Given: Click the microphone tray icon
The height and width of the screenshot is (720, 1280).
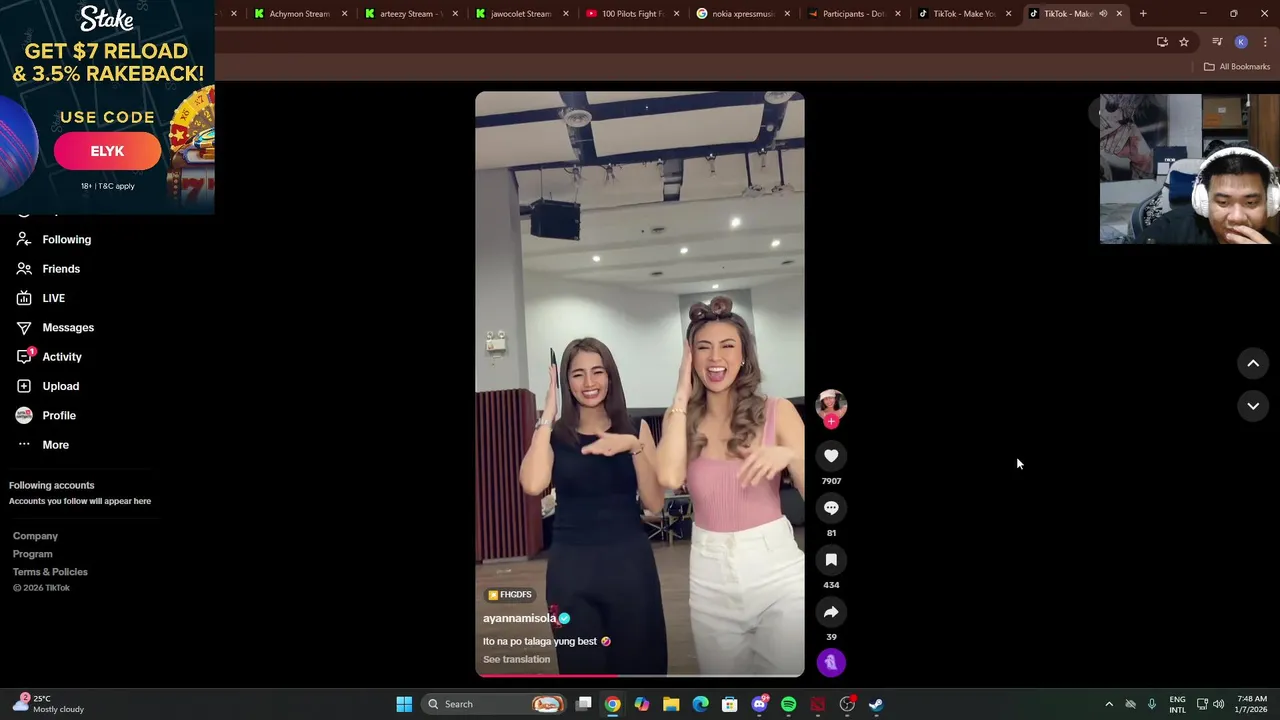Looking at the screenshot, I should [x=1152, y=704].
